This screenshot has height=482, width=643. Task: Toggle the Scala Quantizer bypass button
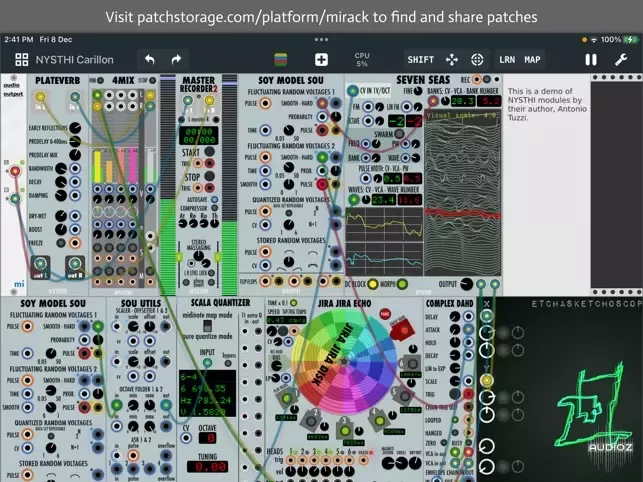[228, 363]
